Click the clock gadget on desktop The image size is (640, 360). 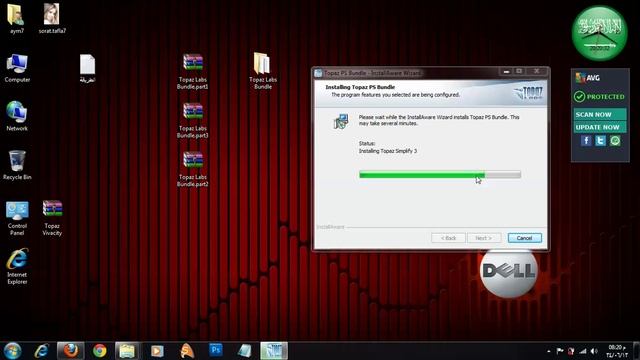point(599,33)
